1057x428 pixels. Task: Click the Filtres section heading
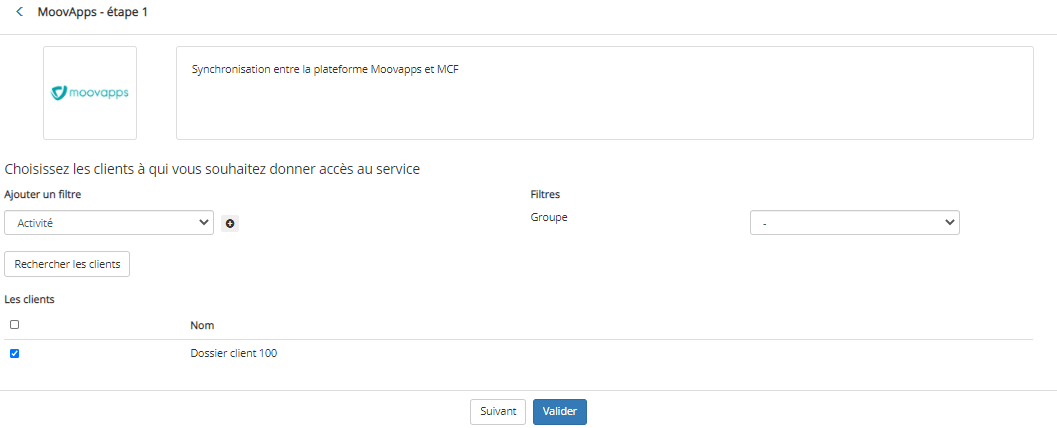[545, 194]
